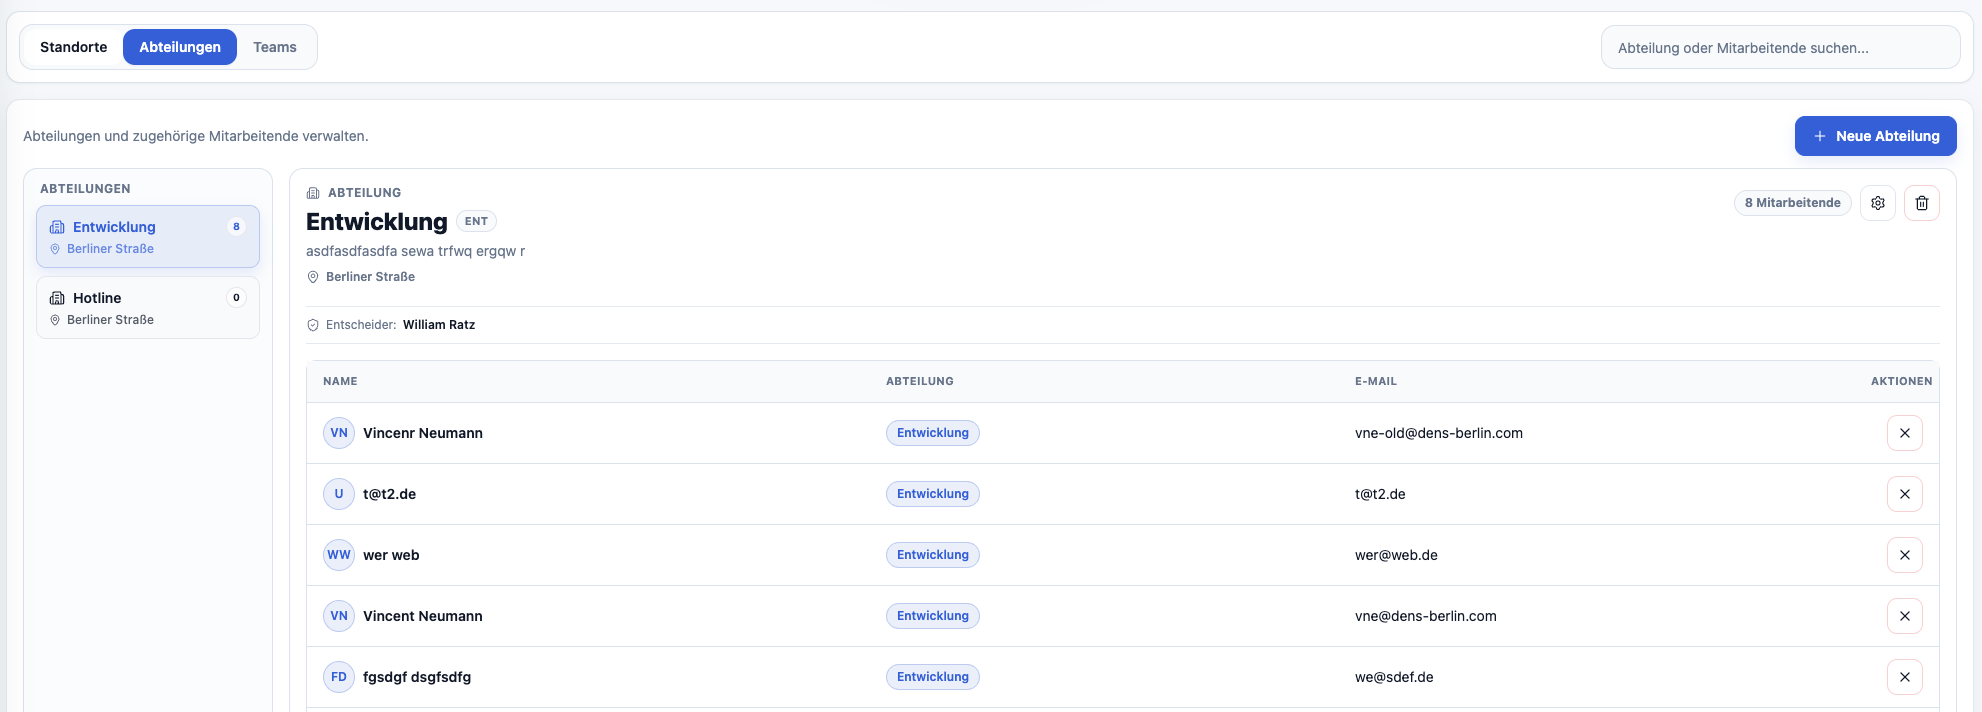The height and width of the screenshot is (712, 1982).
Task: Select the Abteilungen tab
Action: [x=180, y=47]
